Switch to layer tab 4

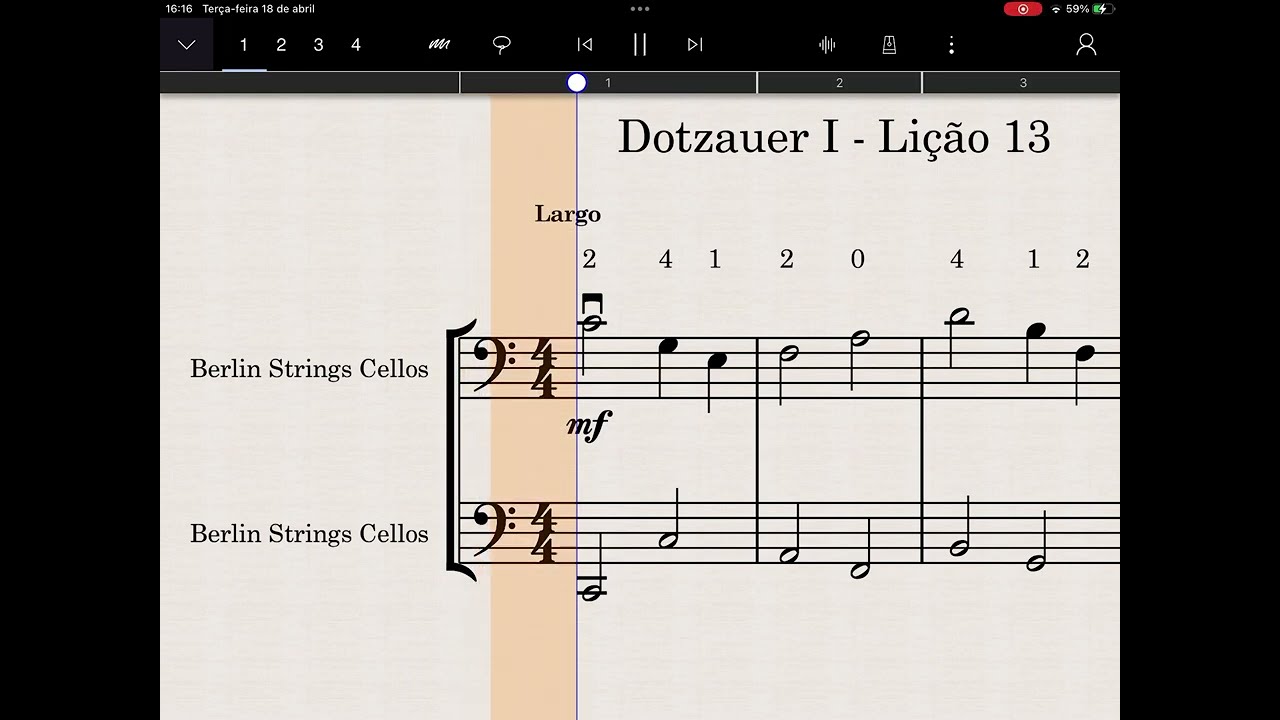355,45
